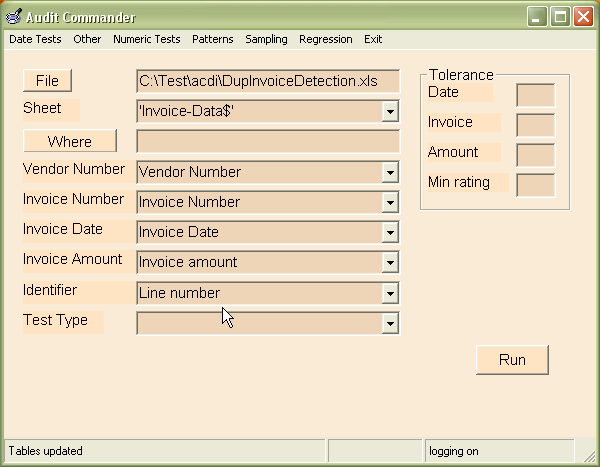Open the Numeric Tests menu
The height and width of the screenshot is (467, 600).
pyautogui.click(x=147, y=39)
